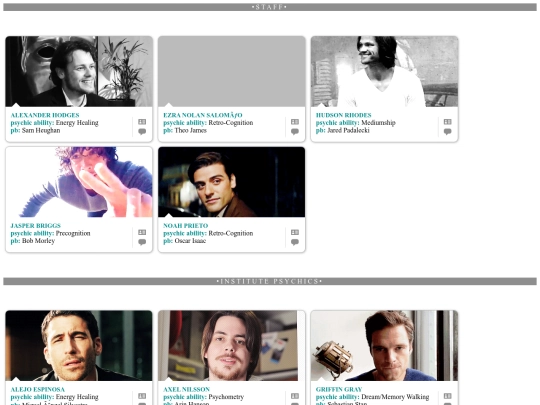Follow the Axel Nilsson name link
Viewport: 540px width, 405px height.
pos(186,390)
